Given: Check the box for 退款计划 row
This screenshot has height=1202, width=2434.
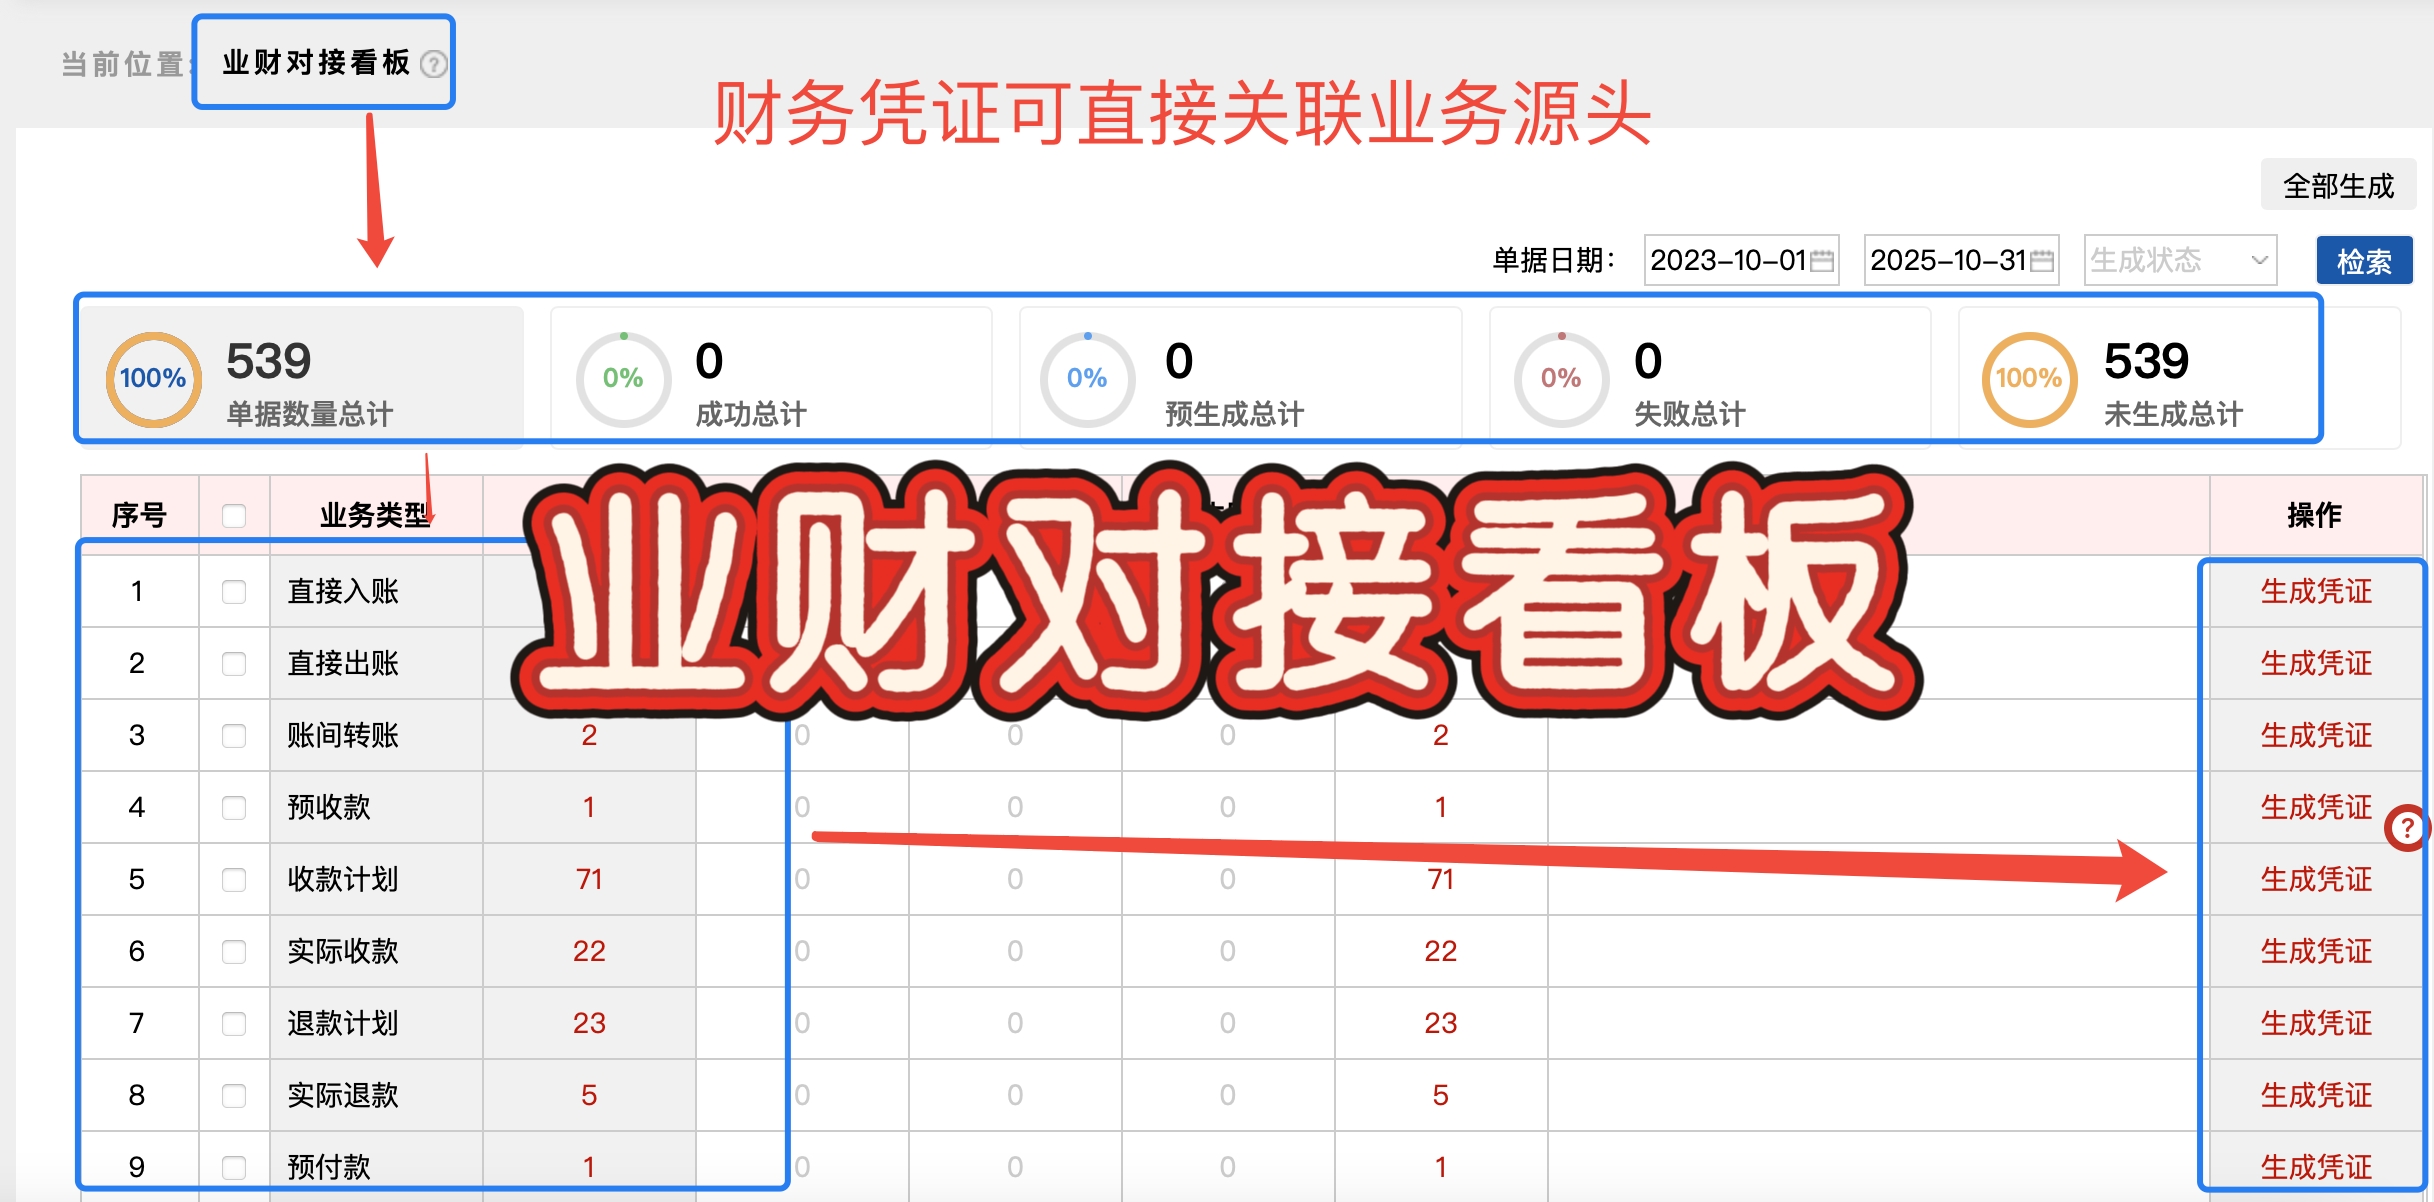Looking at the screenshot, I should (234, 1024).
